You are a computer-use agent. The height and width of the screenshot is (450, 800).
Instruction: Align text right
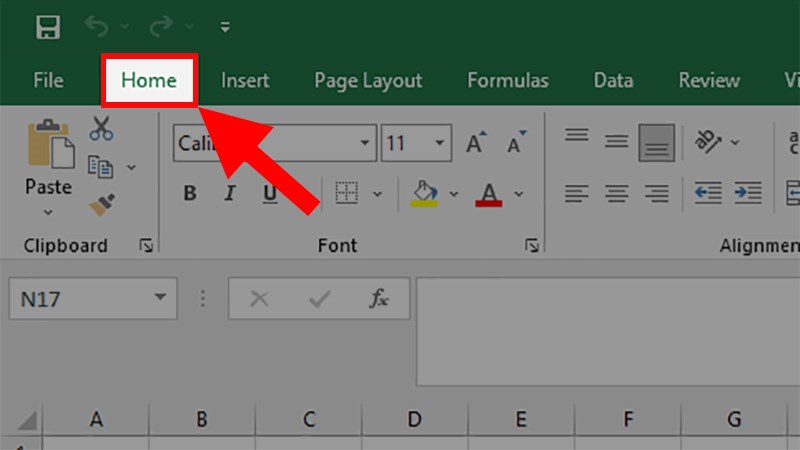(x=656, y=193)
